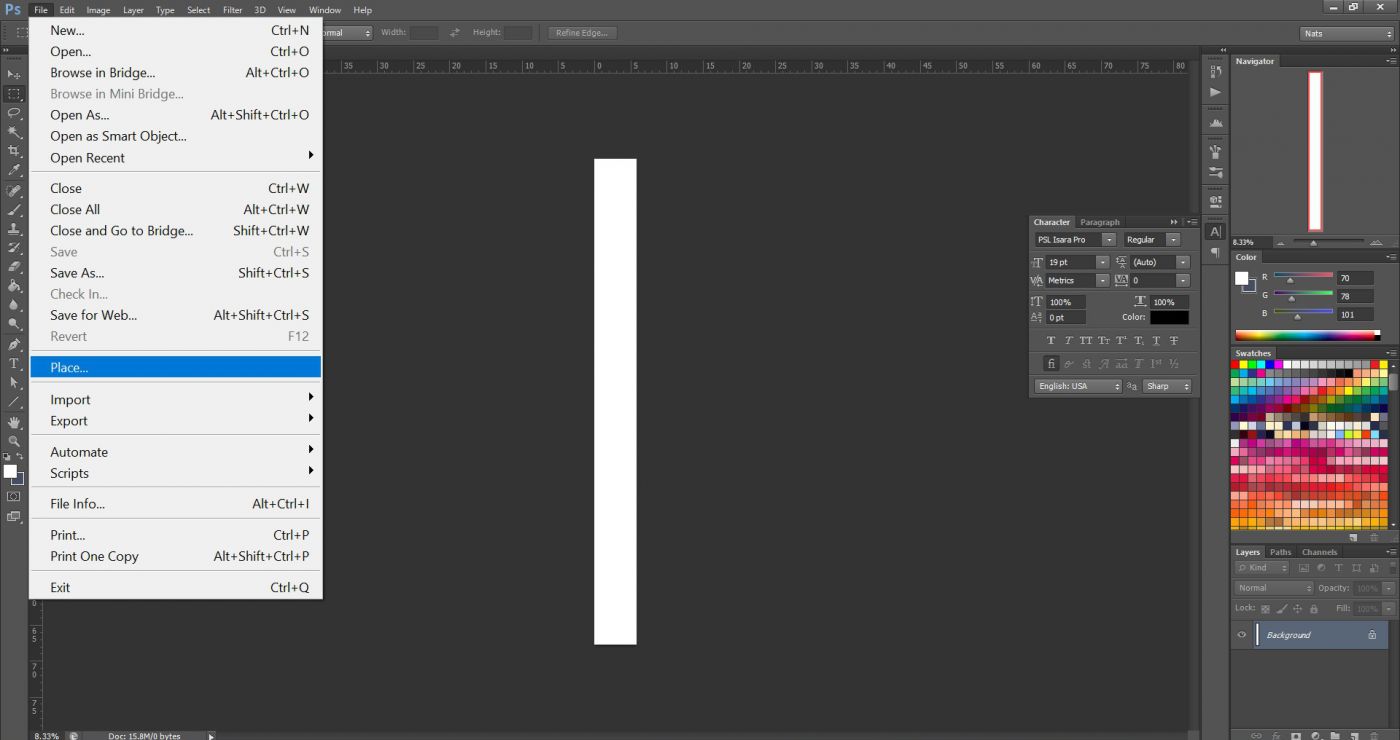Toggle Strikethrough in Character panel
1400x740 pixels.
pyautogui.click(x=1174, y=341)
